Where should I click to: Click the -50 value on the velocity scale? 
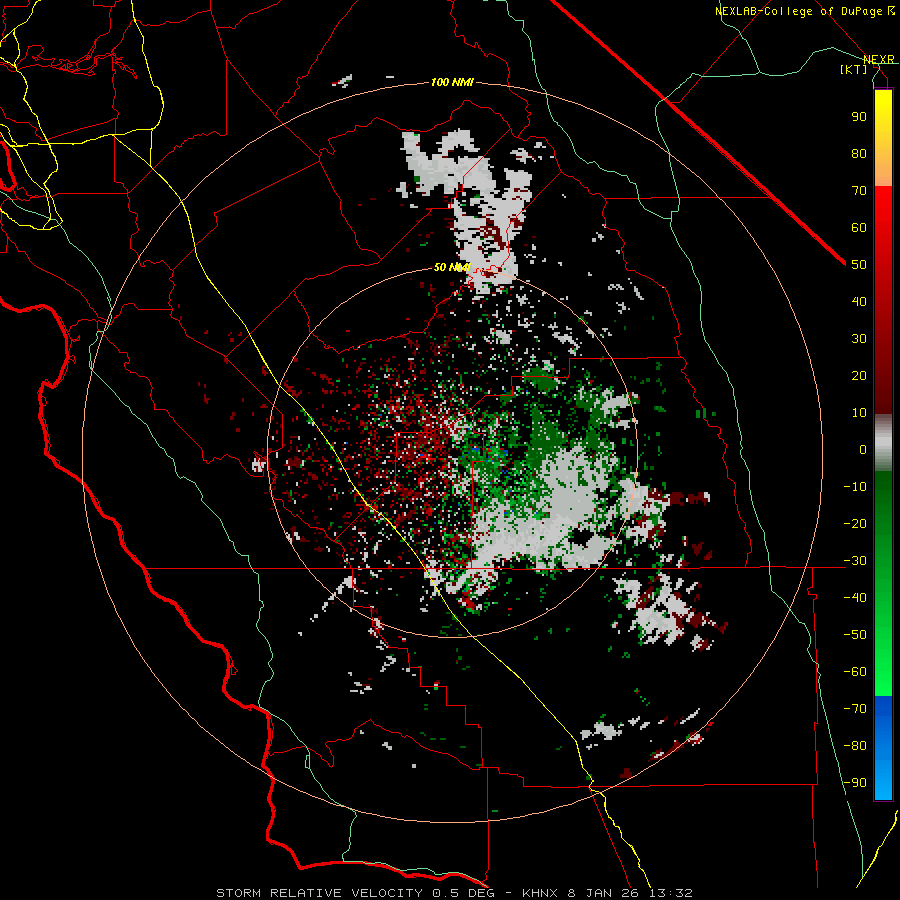tap(855, 634)
